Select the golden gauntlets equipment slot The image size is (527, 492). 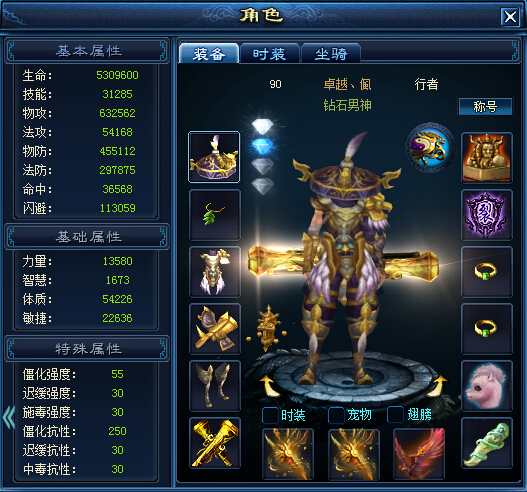point(215,329)
